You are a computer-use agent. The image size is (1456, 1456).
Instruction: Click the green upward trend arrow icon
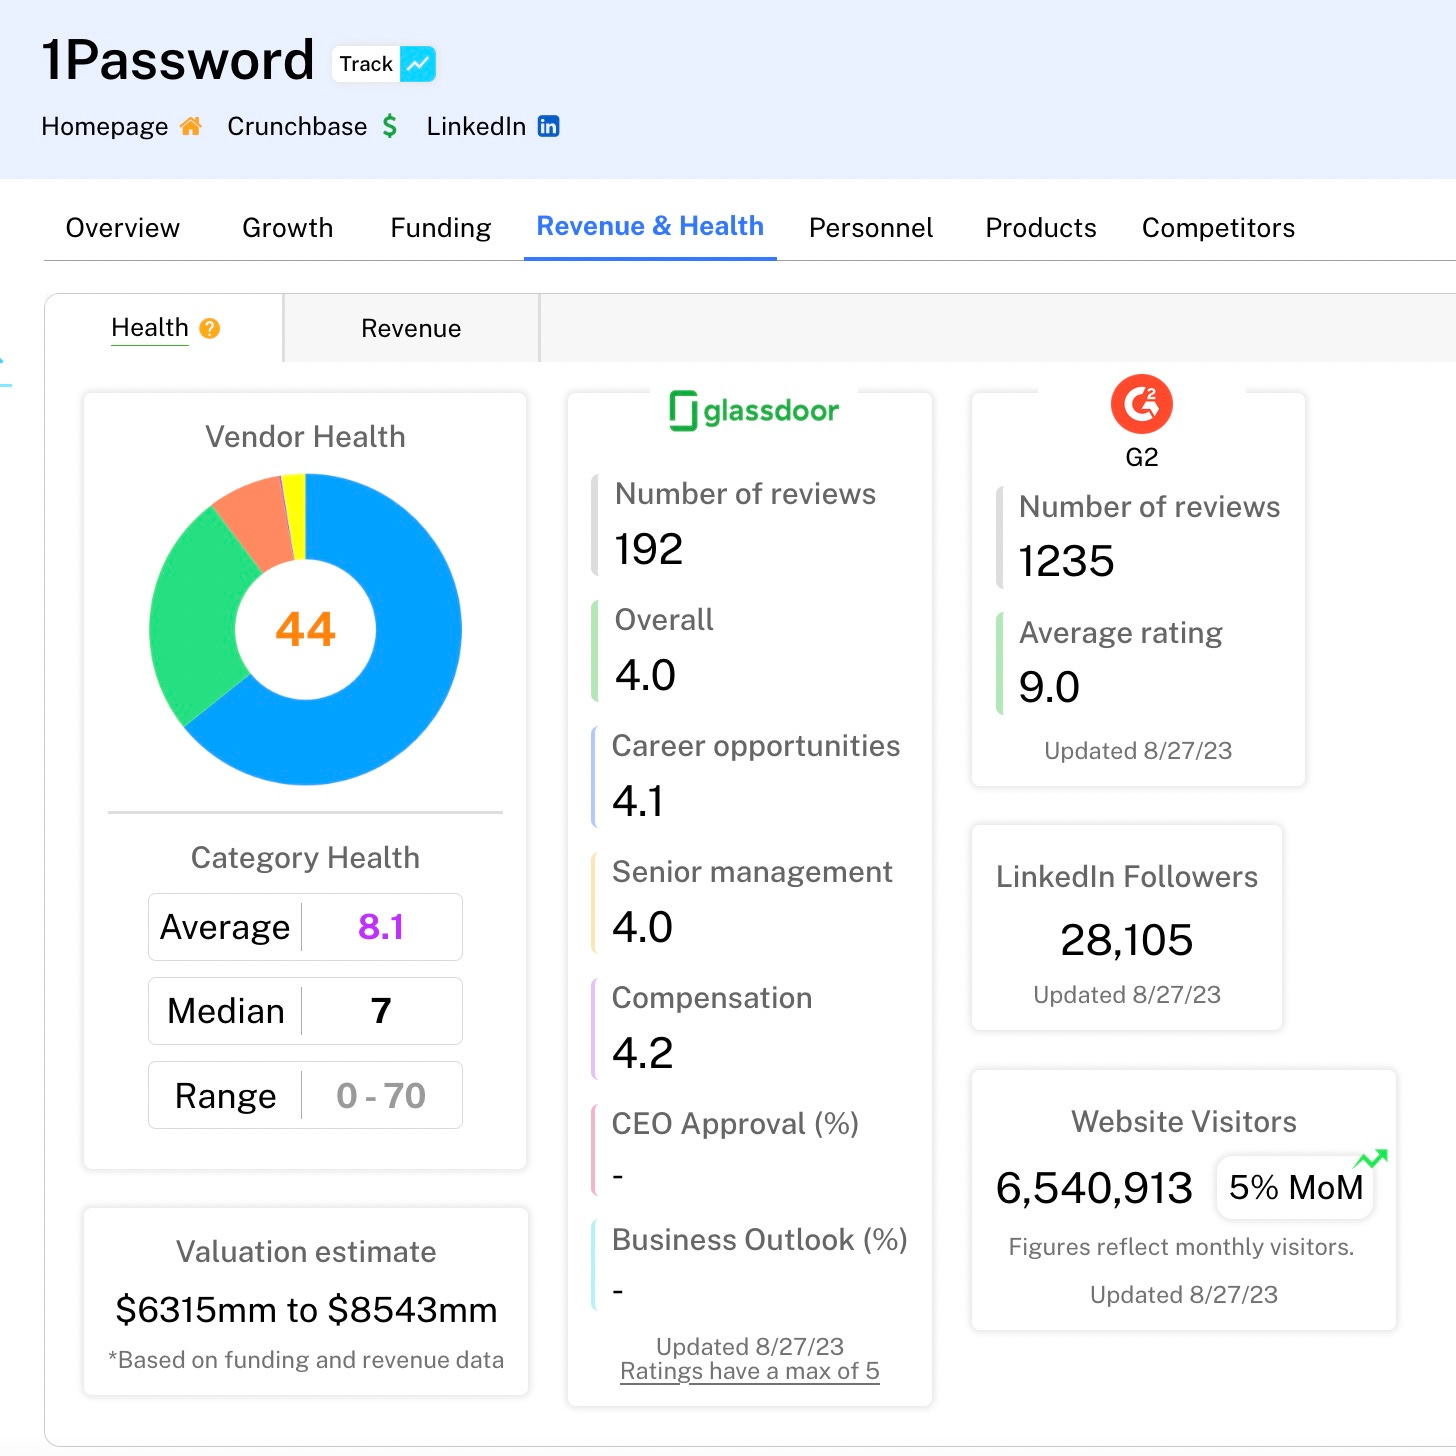1371,1158
